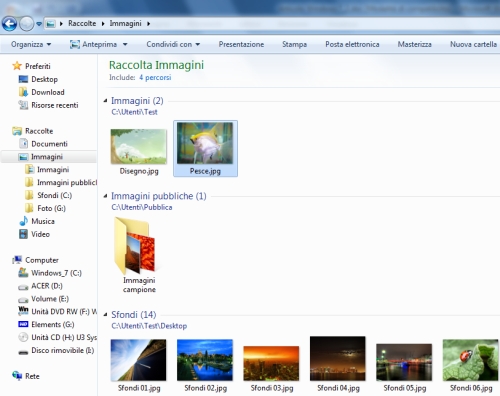
Task: Expand the arrow after Immagini breadcrumb
Action: (148, 24)
